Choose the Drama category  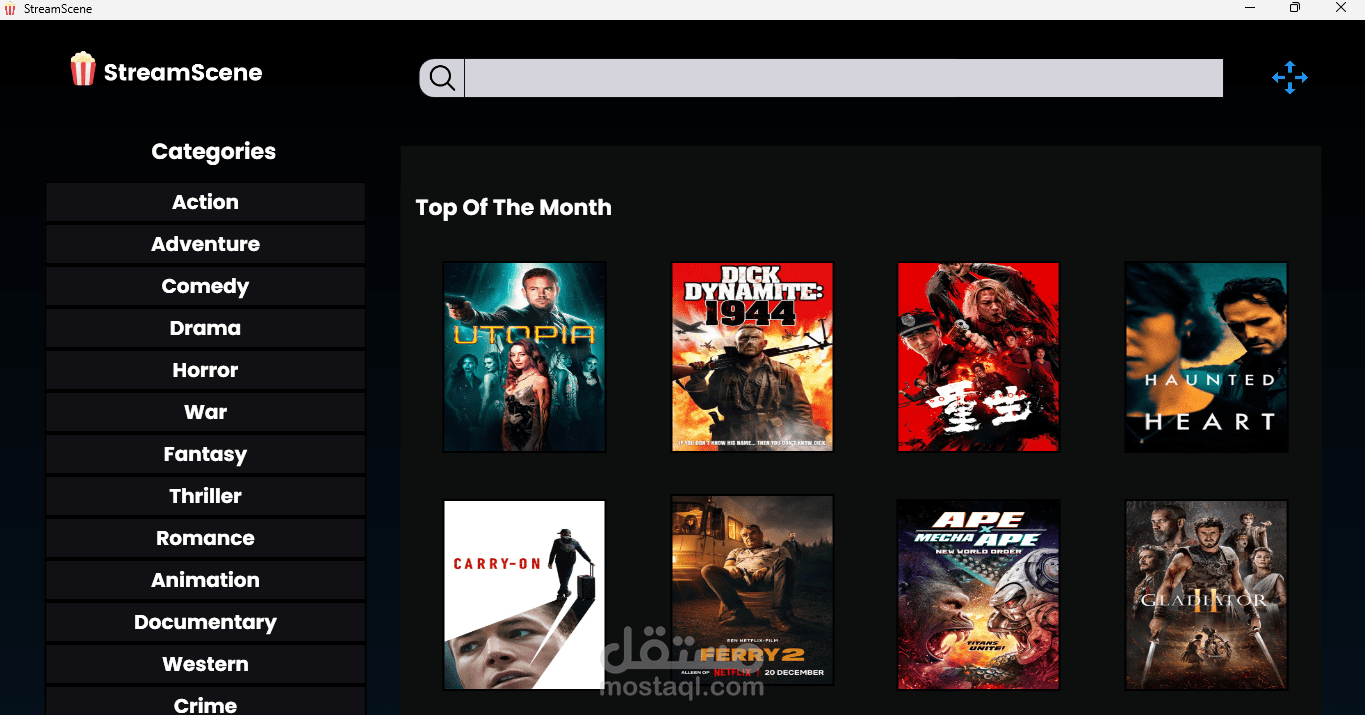[205, 328]
